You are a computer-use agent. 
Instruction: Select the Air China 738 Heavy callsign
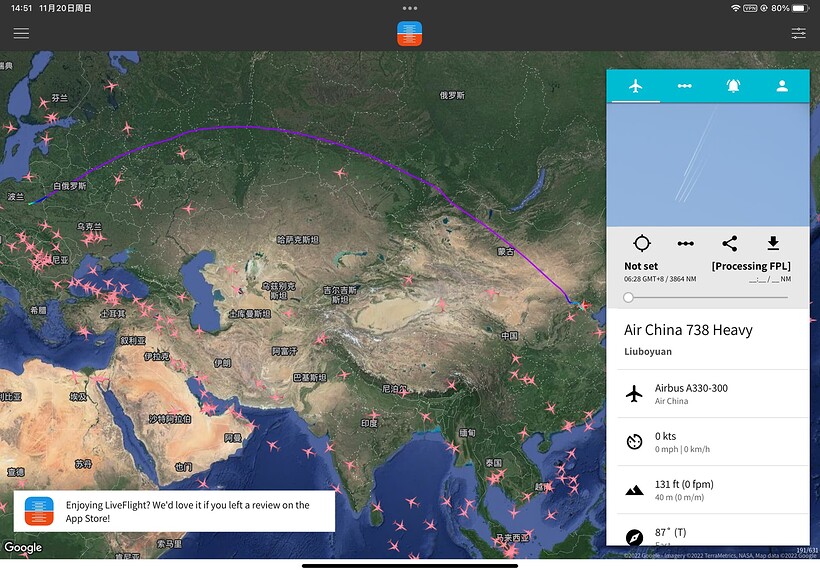pos(688,330)
